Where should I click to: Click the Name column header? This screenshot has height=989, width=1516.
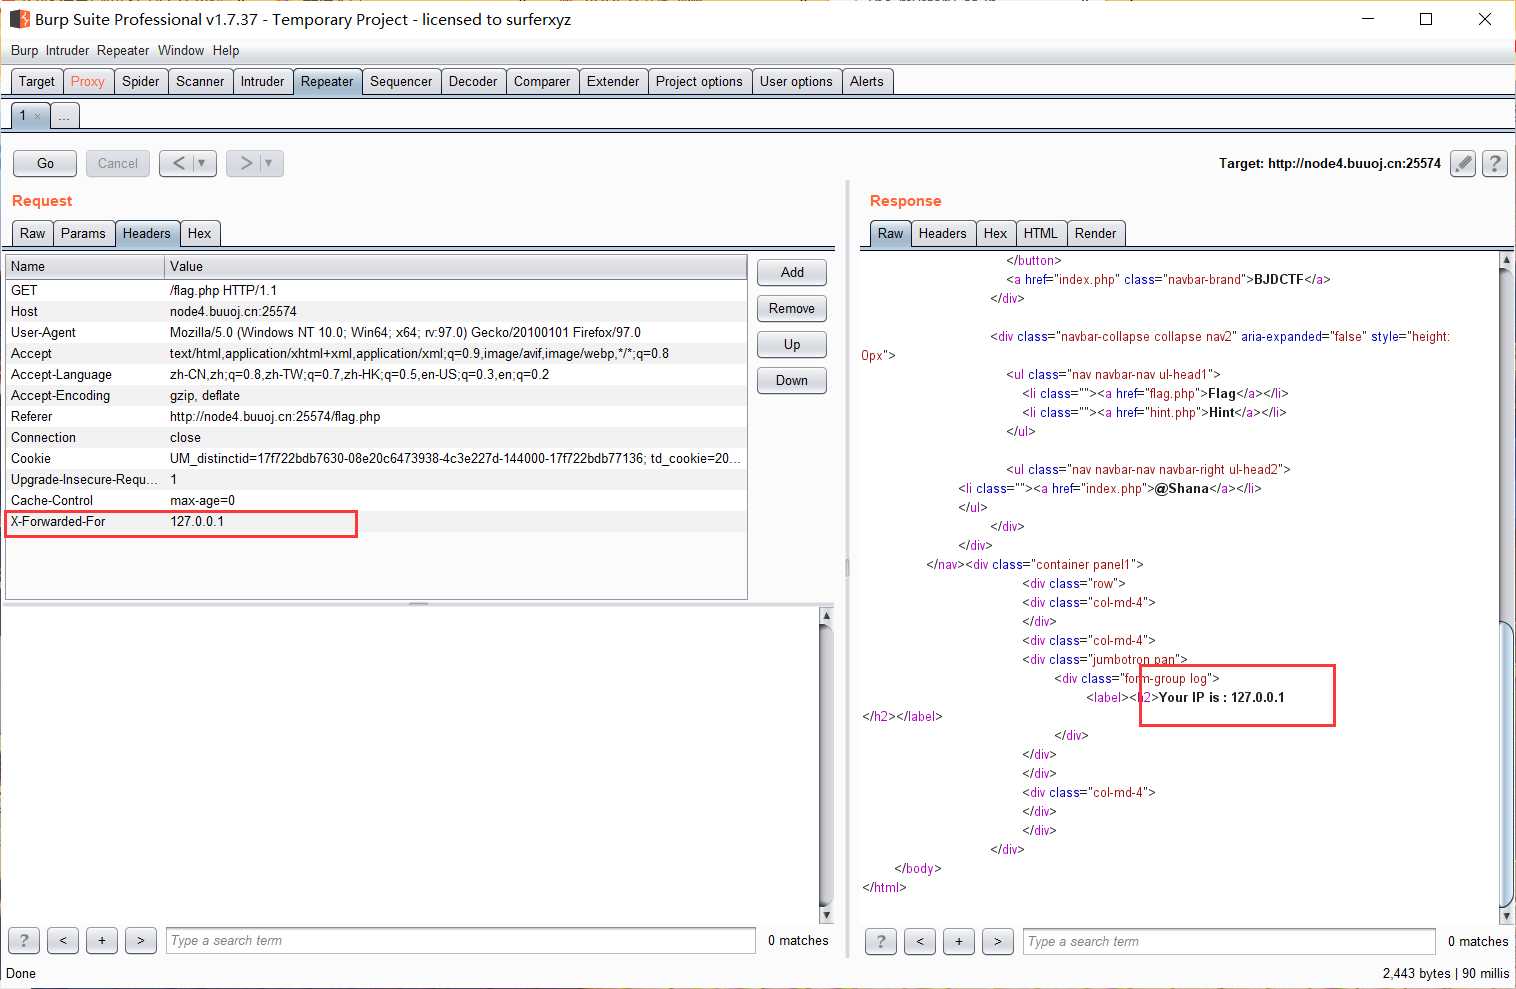click(85, 266)
